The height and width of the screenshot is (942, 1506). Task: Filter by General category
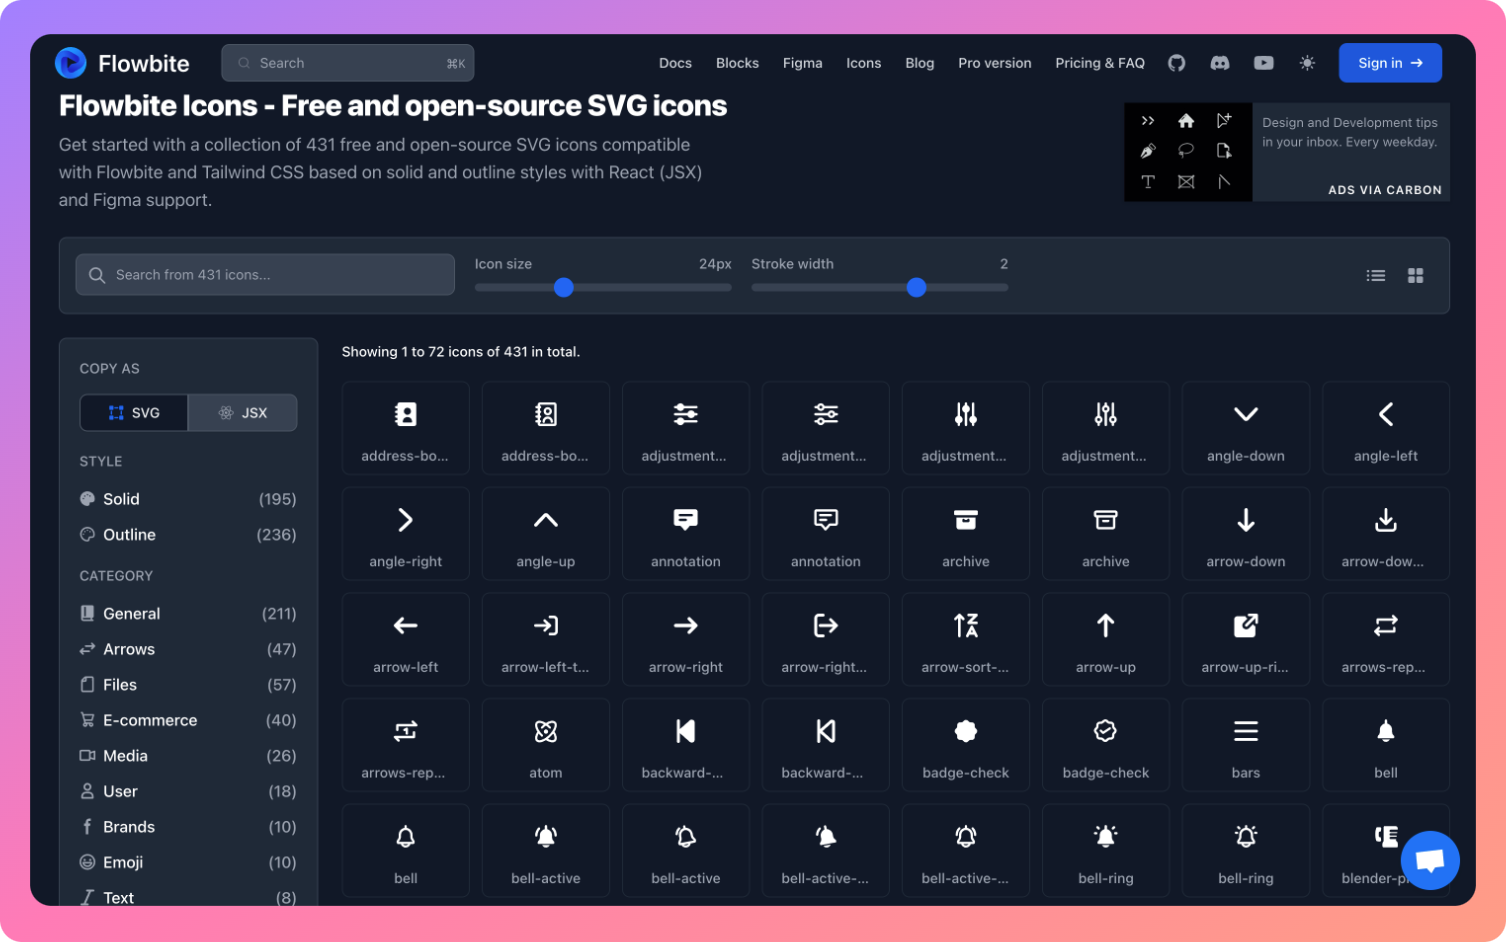188,614
